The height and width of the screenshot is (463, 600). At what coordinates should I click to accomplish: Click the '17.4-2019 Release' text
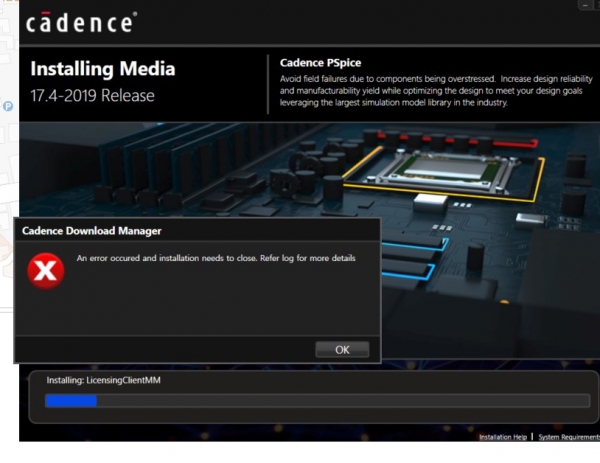point(92,96)
